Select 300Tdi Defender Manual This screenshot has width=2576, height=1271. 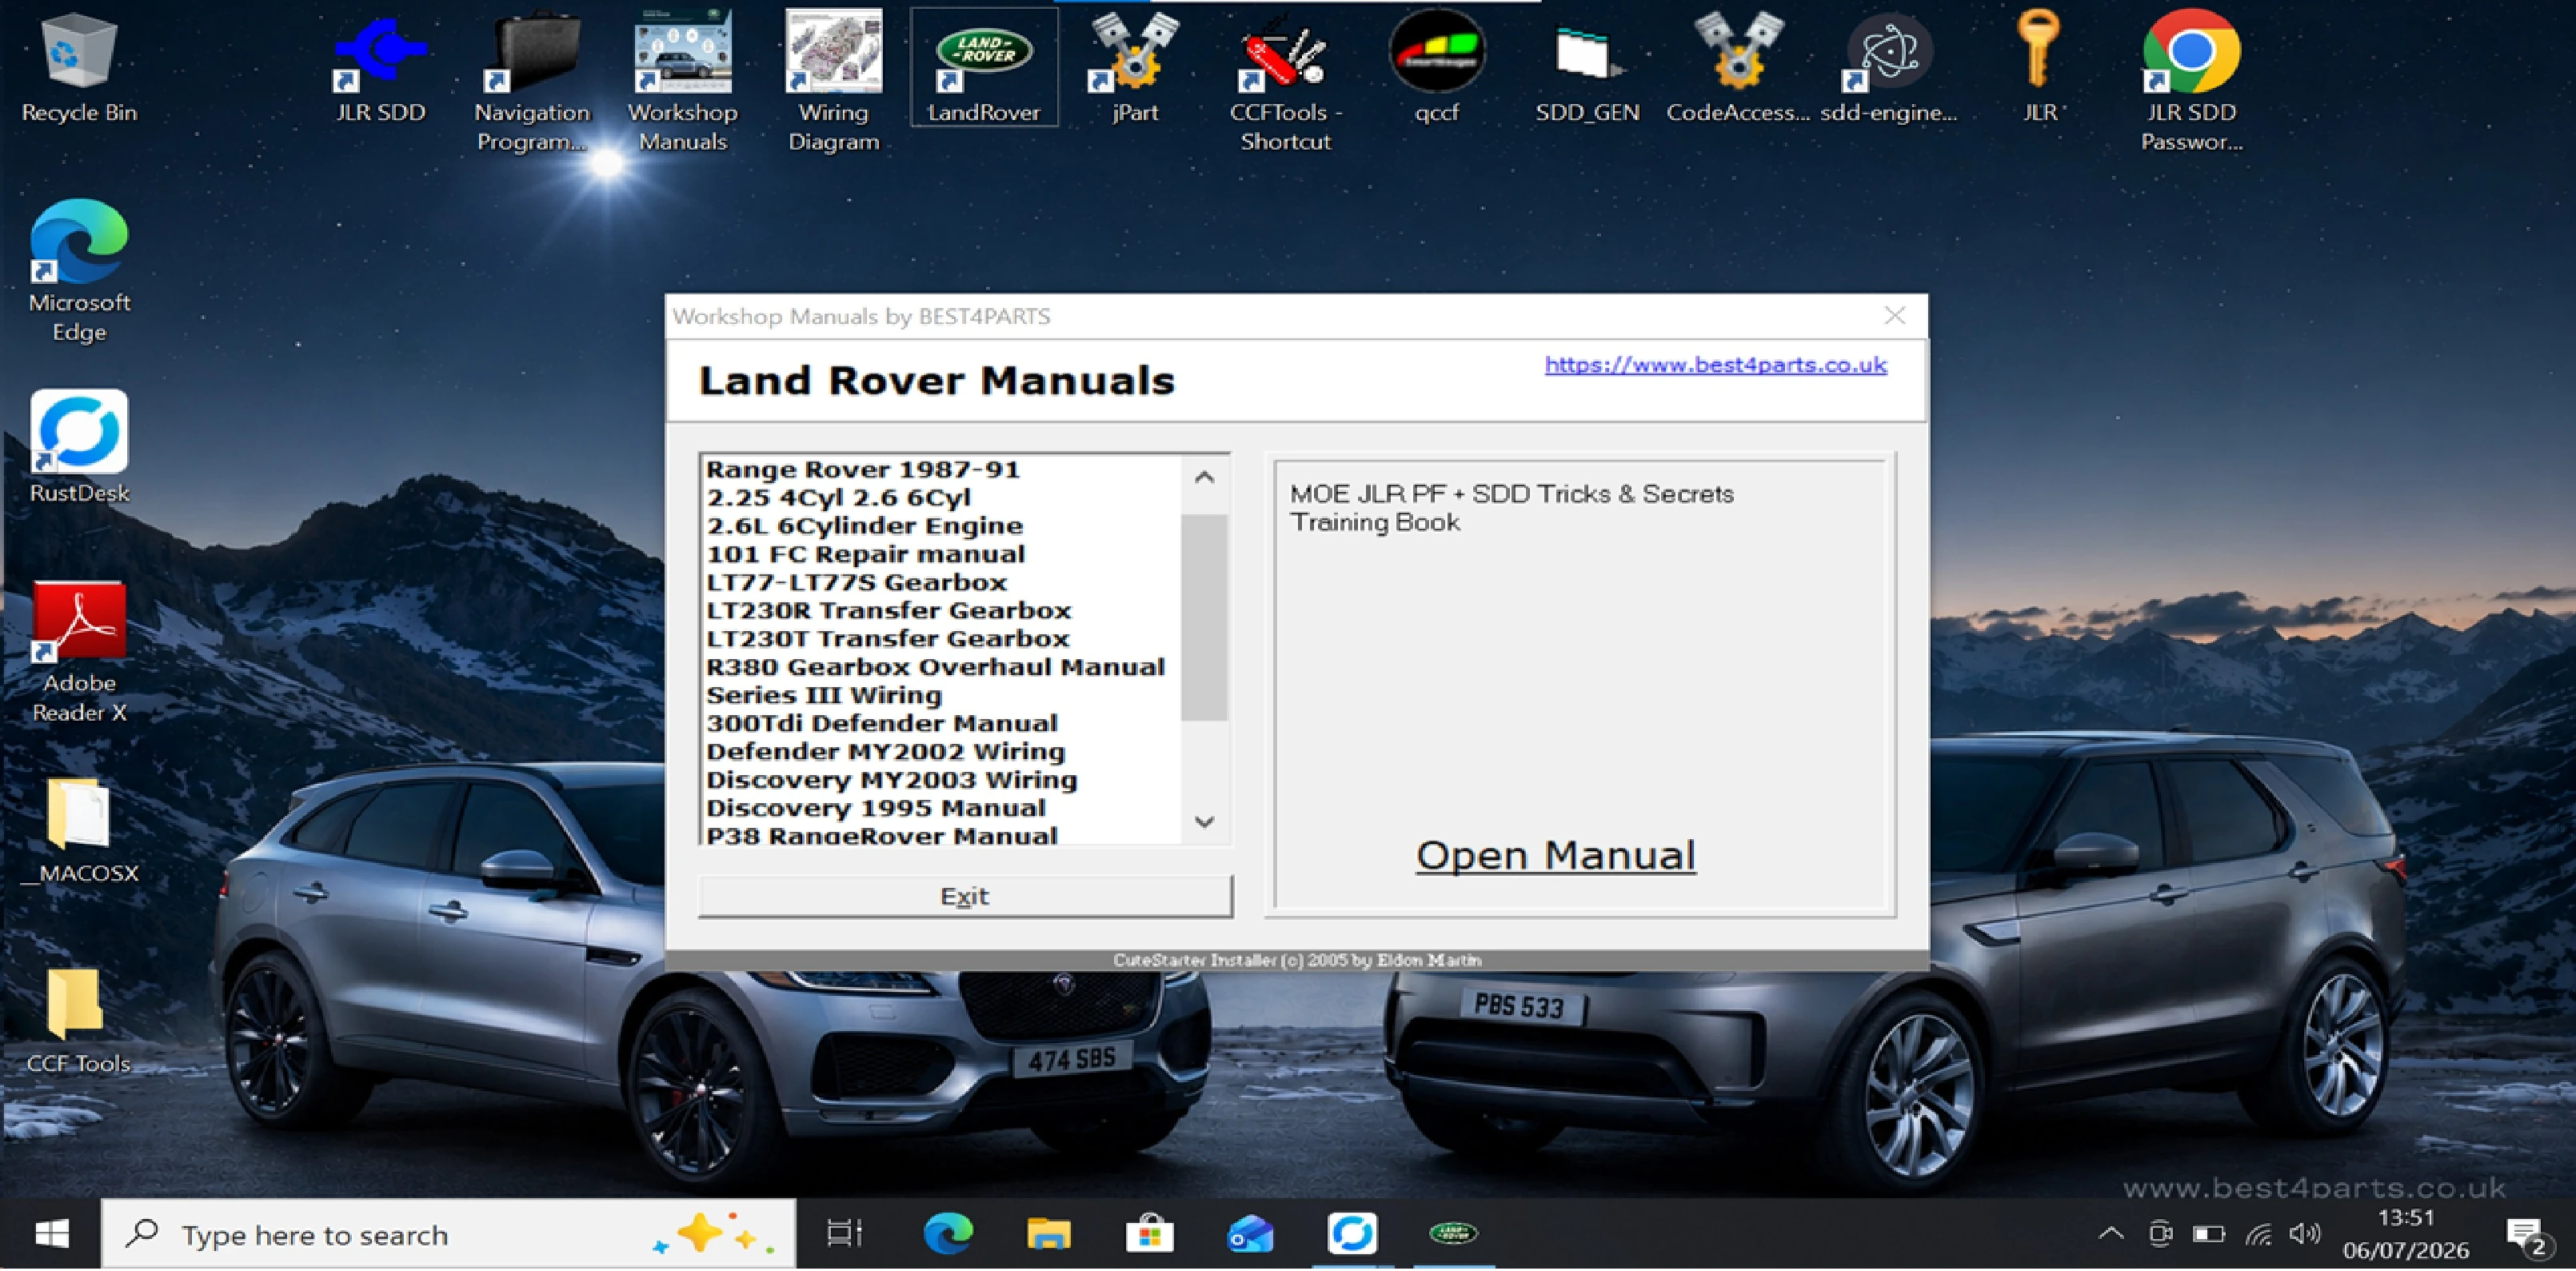point(881,723)
